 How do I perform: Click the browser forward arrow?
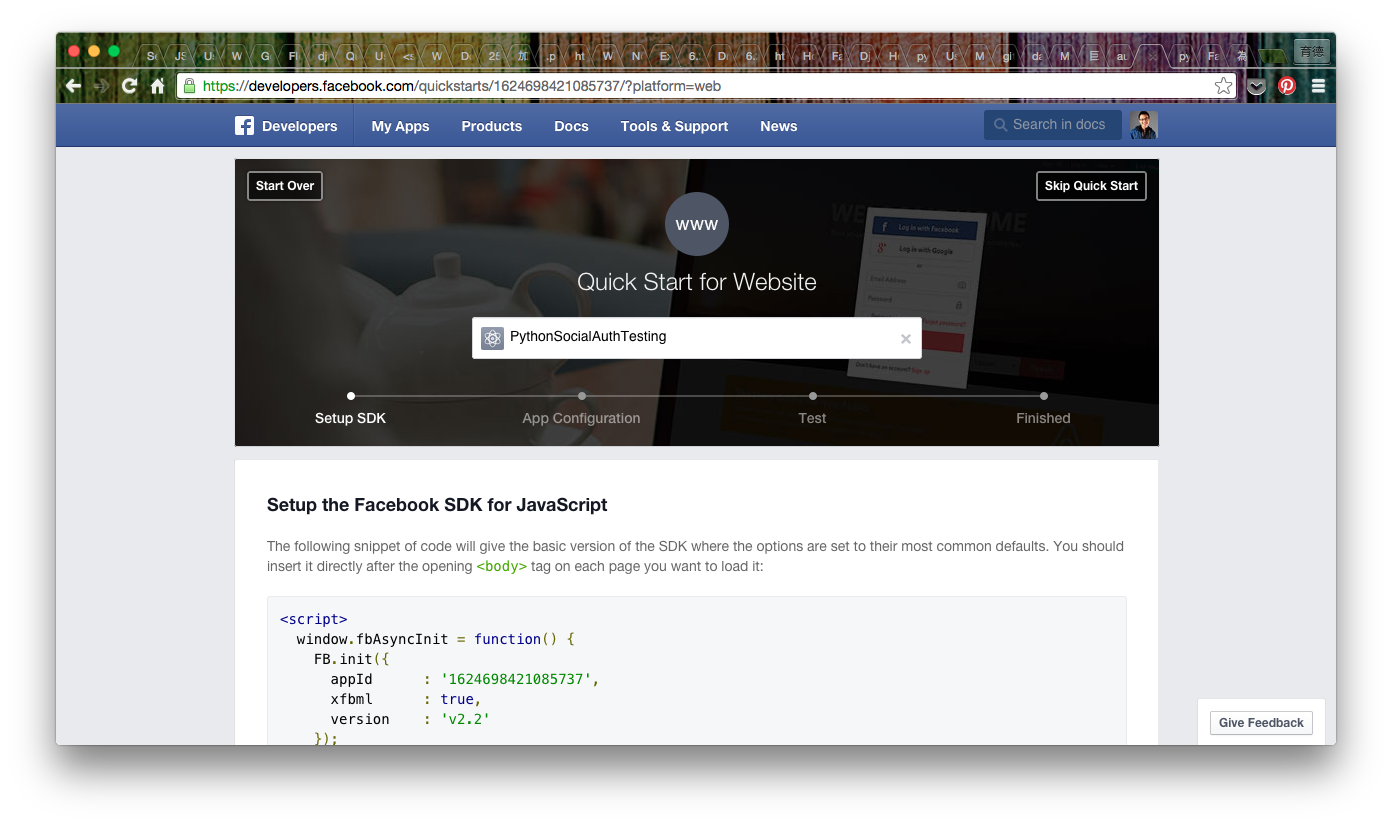101,86
